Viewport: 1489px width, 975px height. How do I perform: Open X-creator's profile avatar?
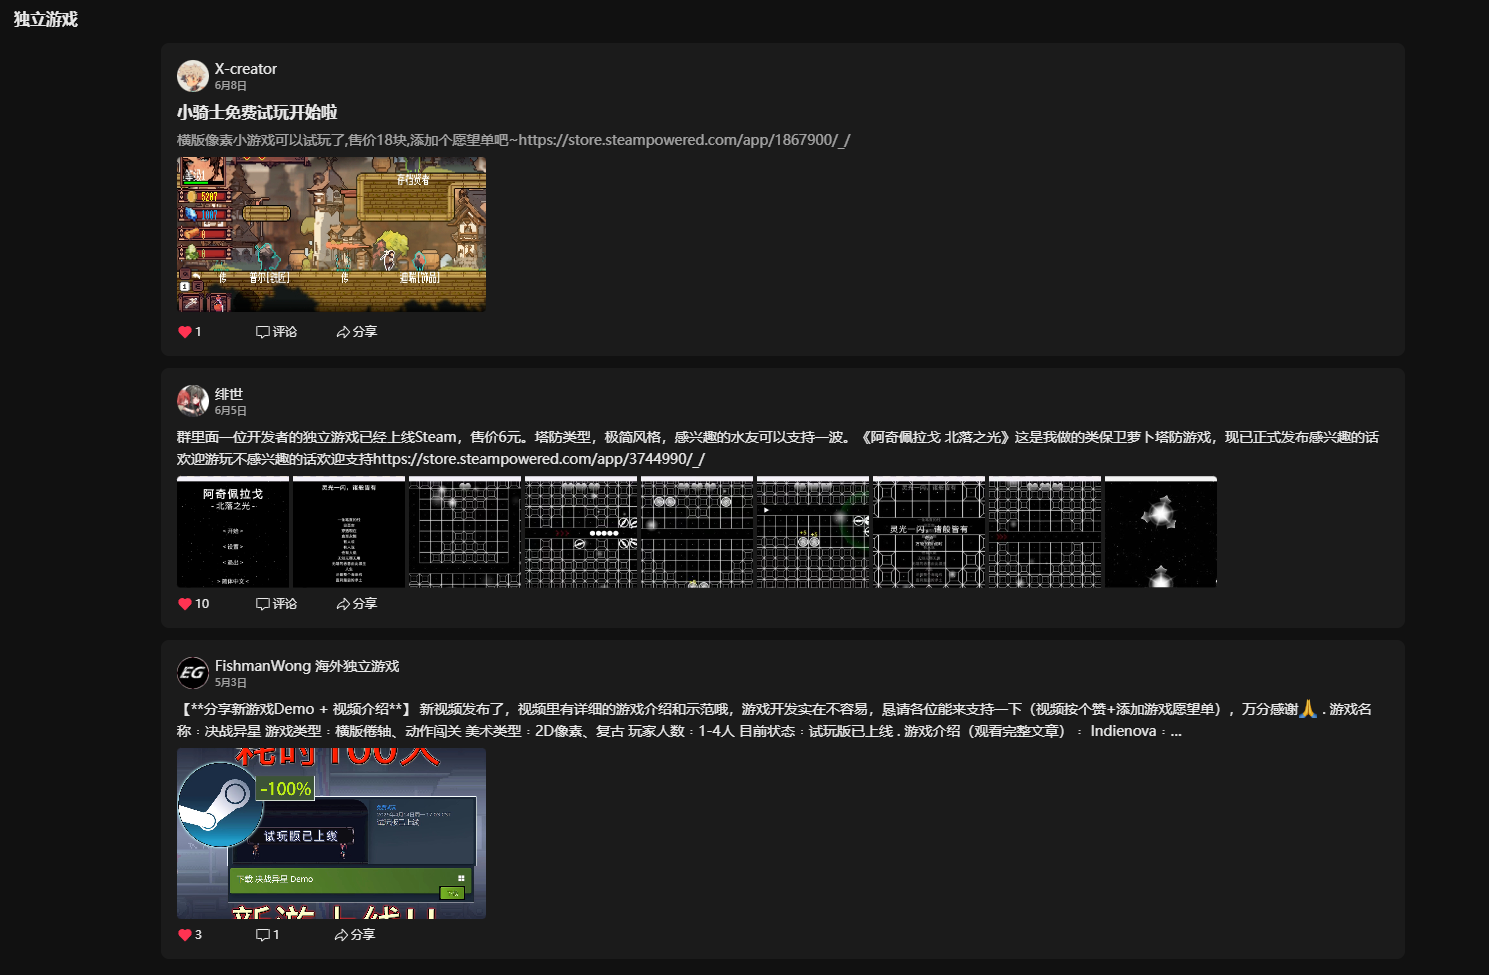tap(193, 76)
